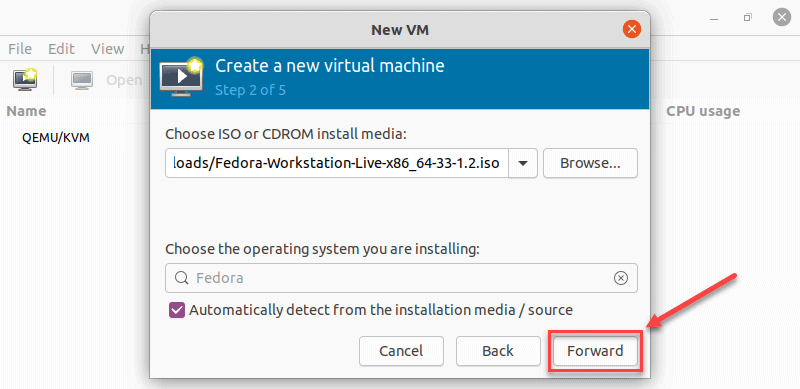800x389 pixels.
Task: Minimize the Virtual Machine Manager window
Action: click(x=713, y=18)
